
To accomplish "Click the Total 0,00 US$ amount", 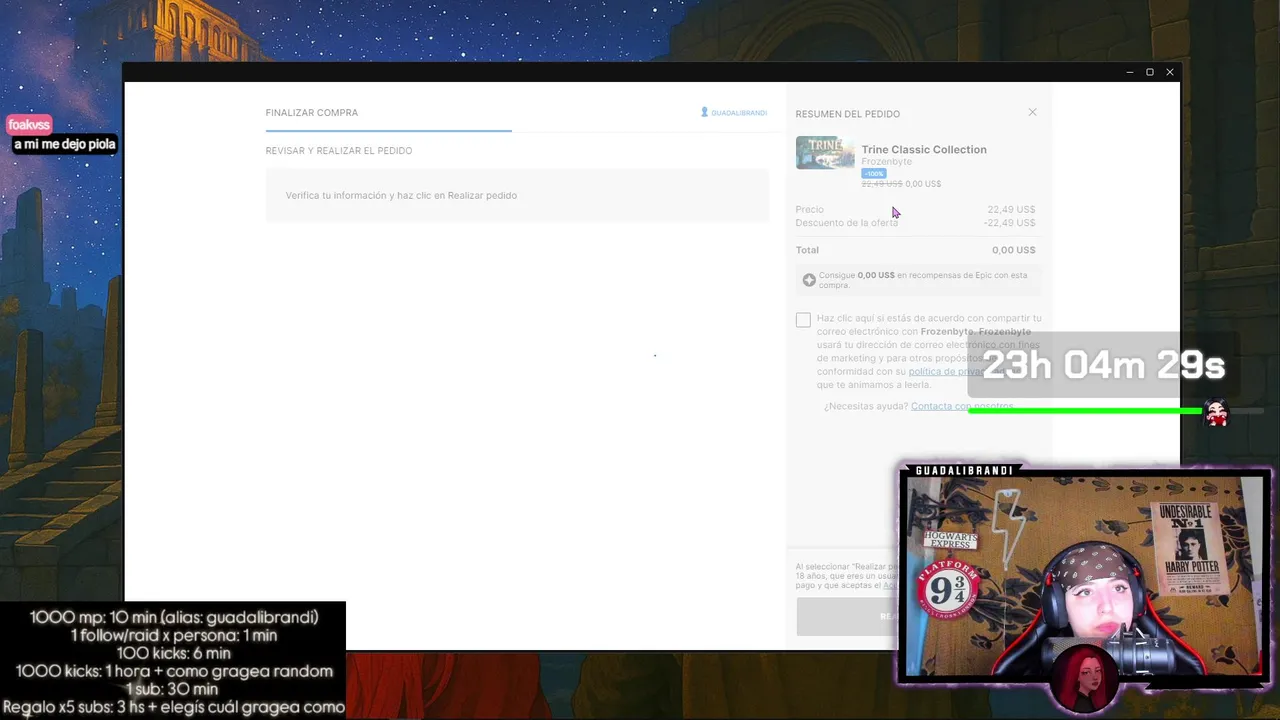I will 1014,250.
